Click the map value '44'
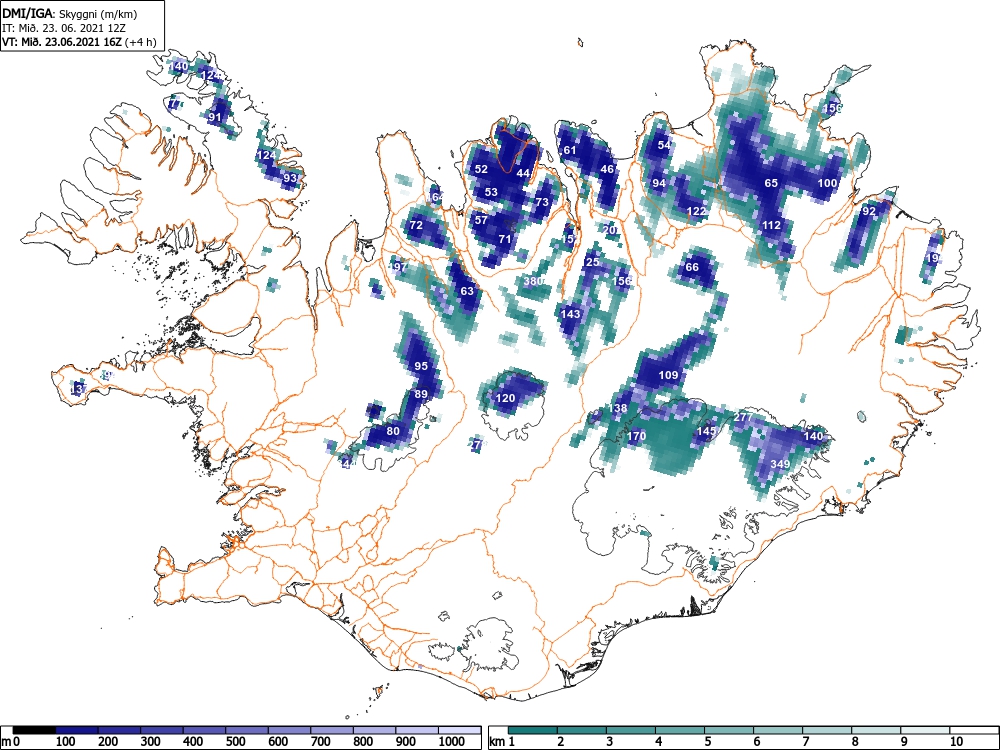Screen dimensions: 1000x750 523,173
